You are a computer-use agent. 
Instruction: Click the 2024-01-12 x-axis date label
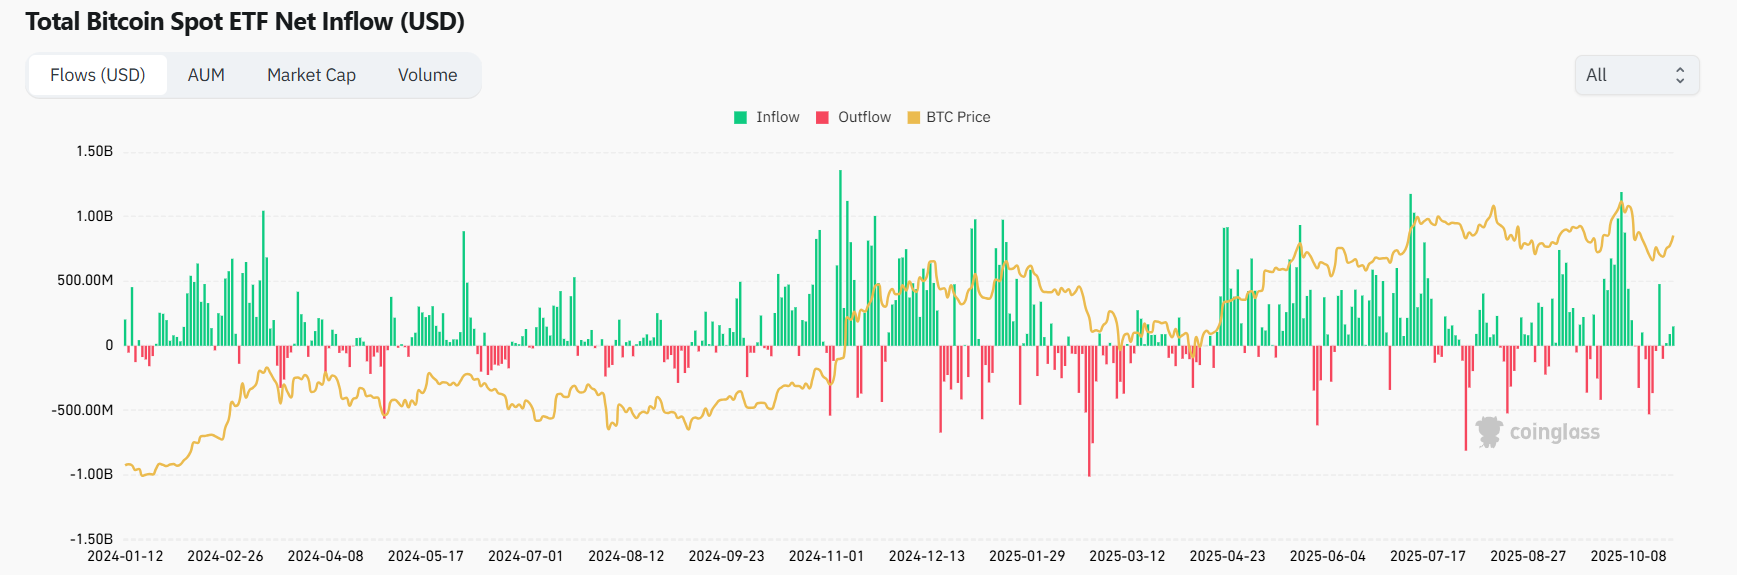tap(125, 556)
